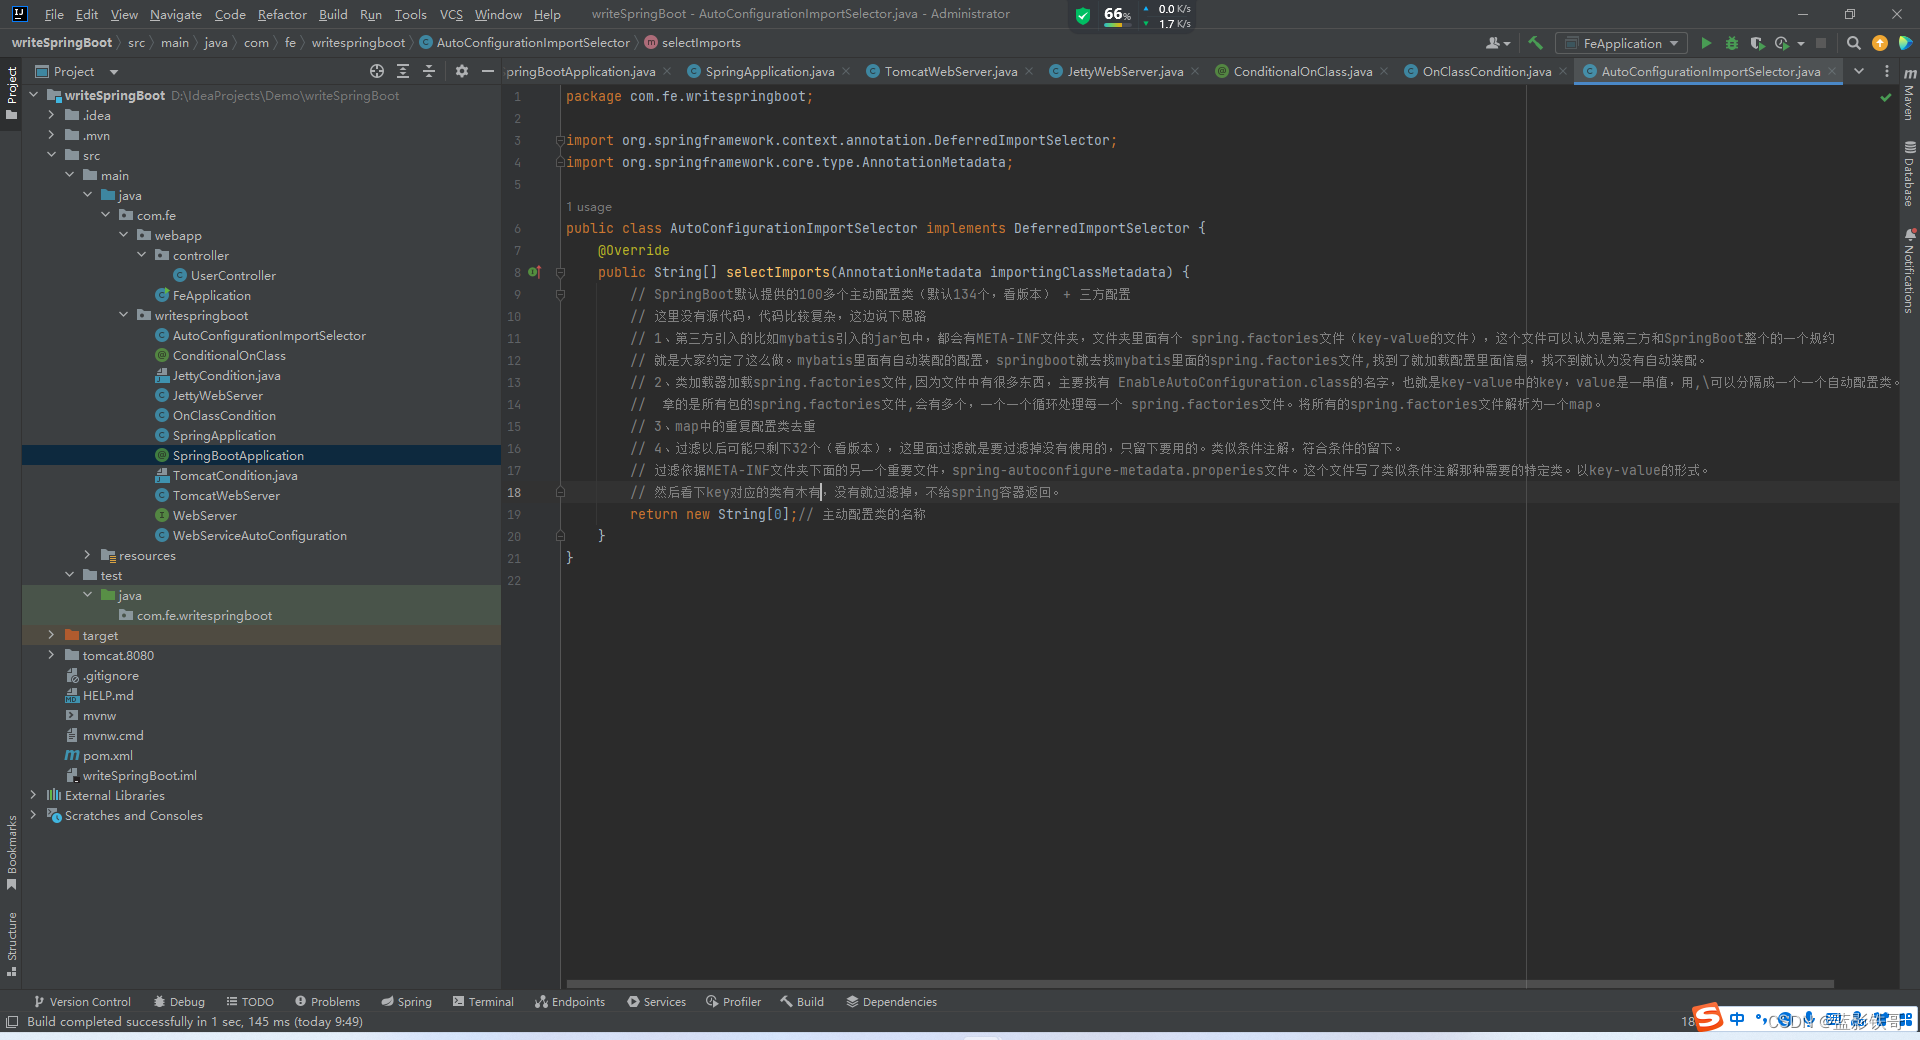
Task: Show hidden editor tabs dropdown chevron
Action: coord(1859,71)
